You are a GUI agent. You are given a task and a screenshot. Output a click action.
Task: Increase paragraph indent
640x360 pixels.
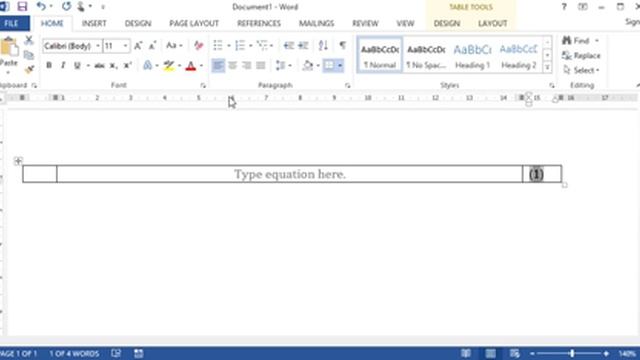[303, 45]
